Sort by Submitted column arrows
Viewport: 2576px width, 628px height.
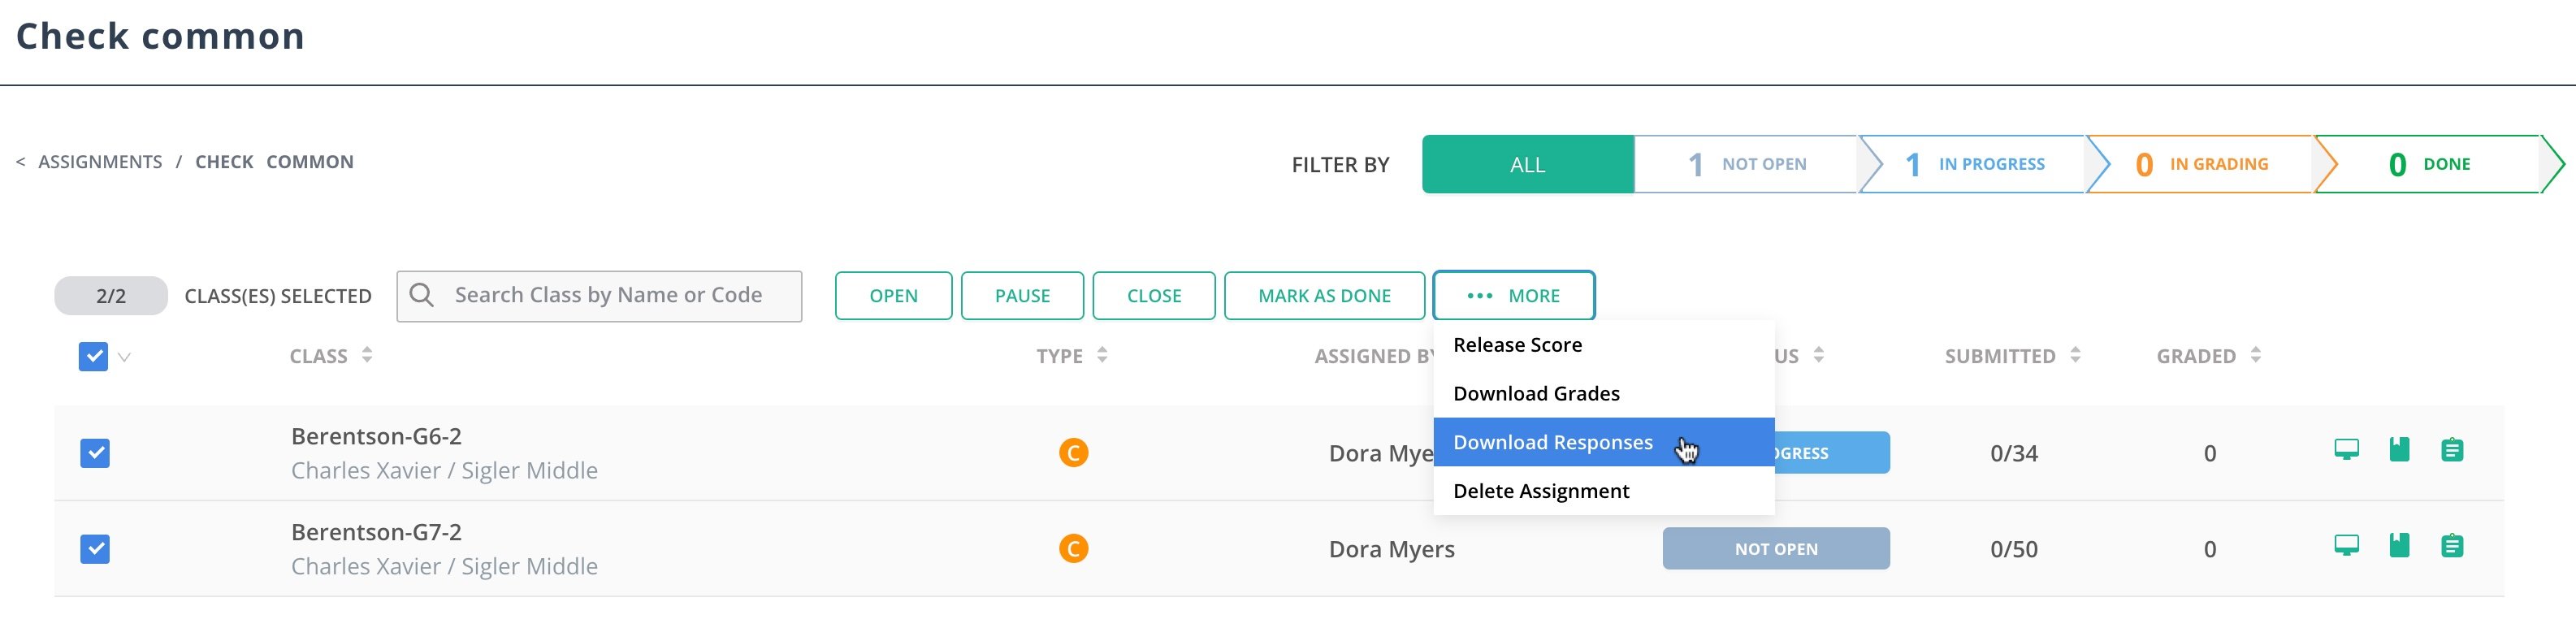[x=2075, y=355]
